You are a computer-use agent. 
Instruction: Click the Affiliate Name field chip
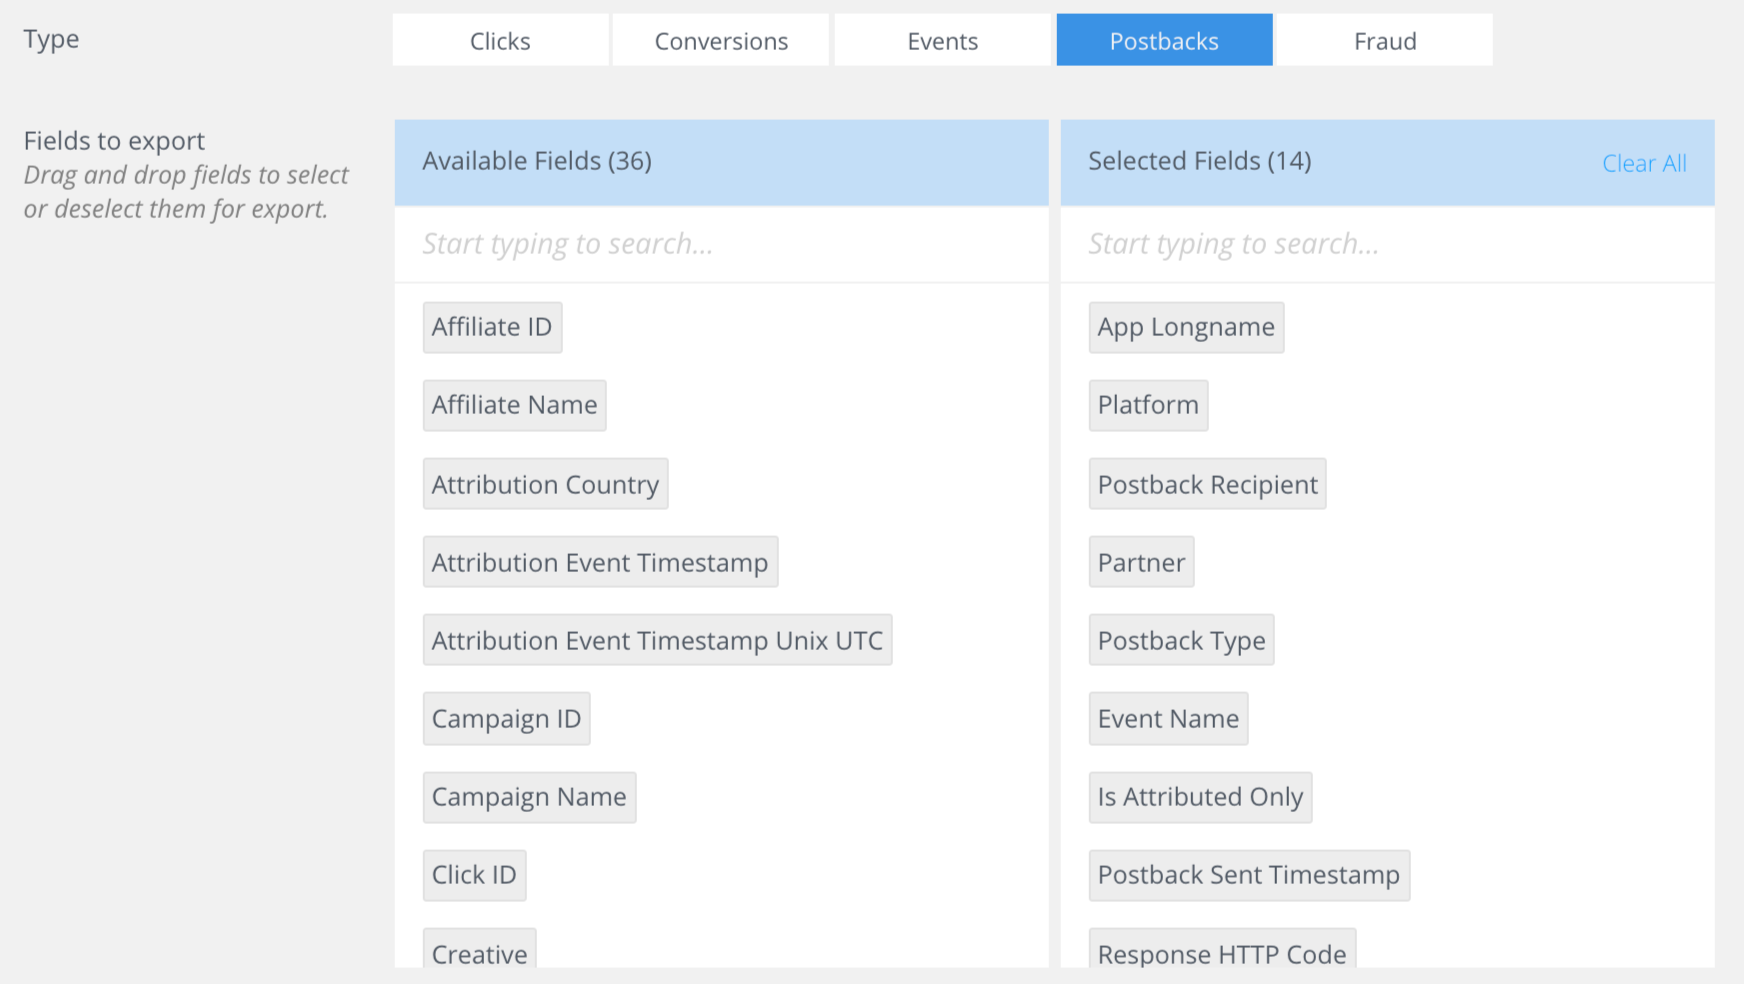coord(514,406)
